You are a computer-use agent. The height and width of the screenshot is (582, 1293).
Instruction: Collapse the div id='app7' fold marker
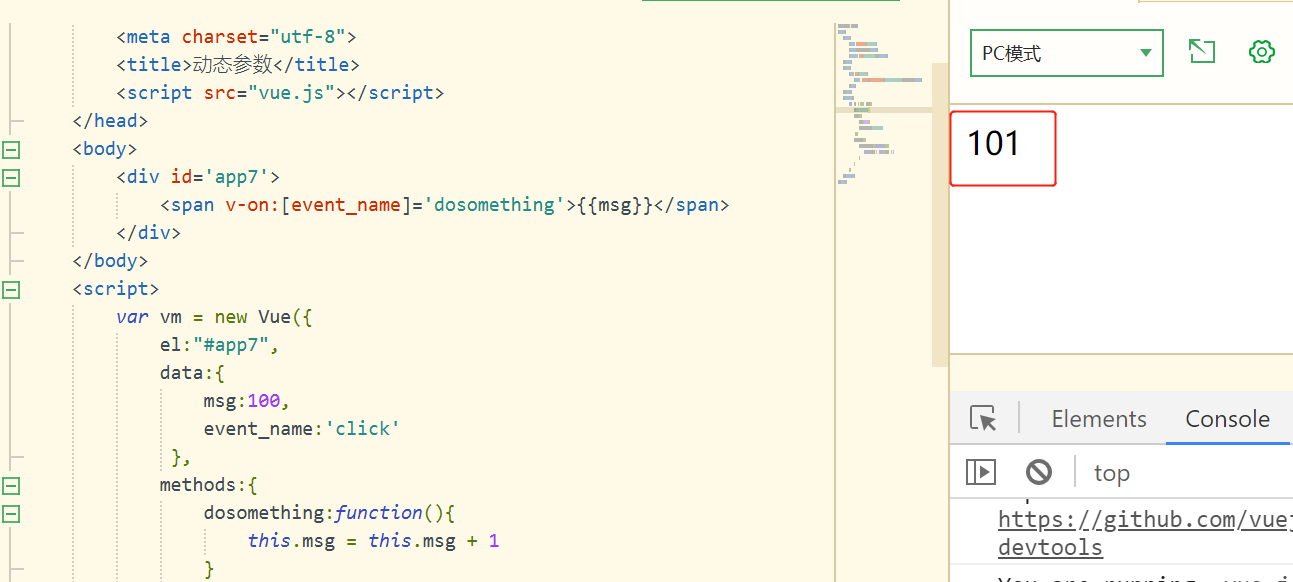[11, 177]
